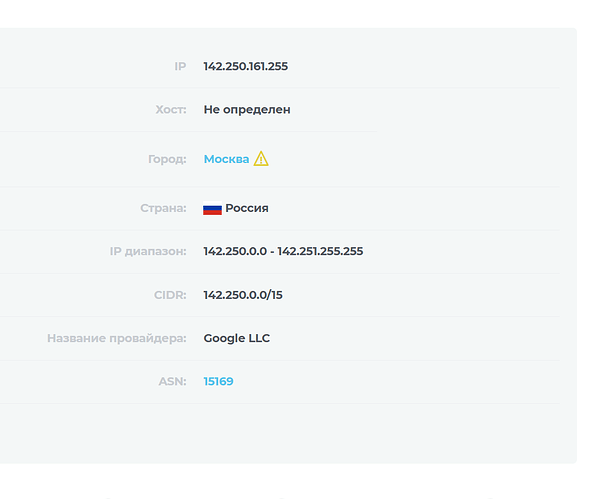The height and width of the screenshot is (499, 600).
Task: Click the IP field label
Action: tap(180, 67)
